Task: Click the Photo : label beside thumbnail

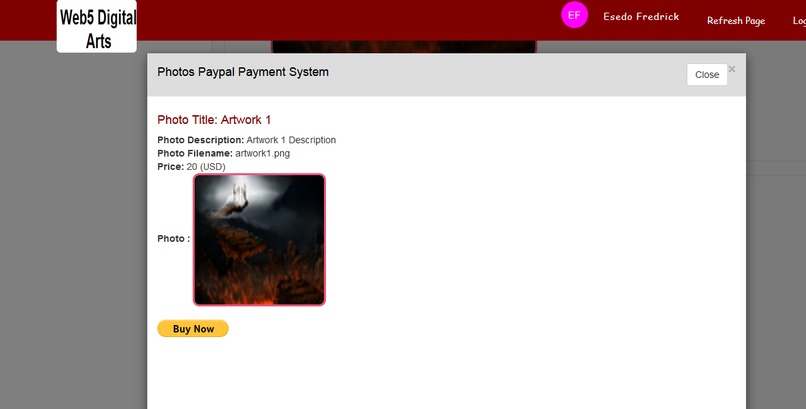Action: [174, 239]
